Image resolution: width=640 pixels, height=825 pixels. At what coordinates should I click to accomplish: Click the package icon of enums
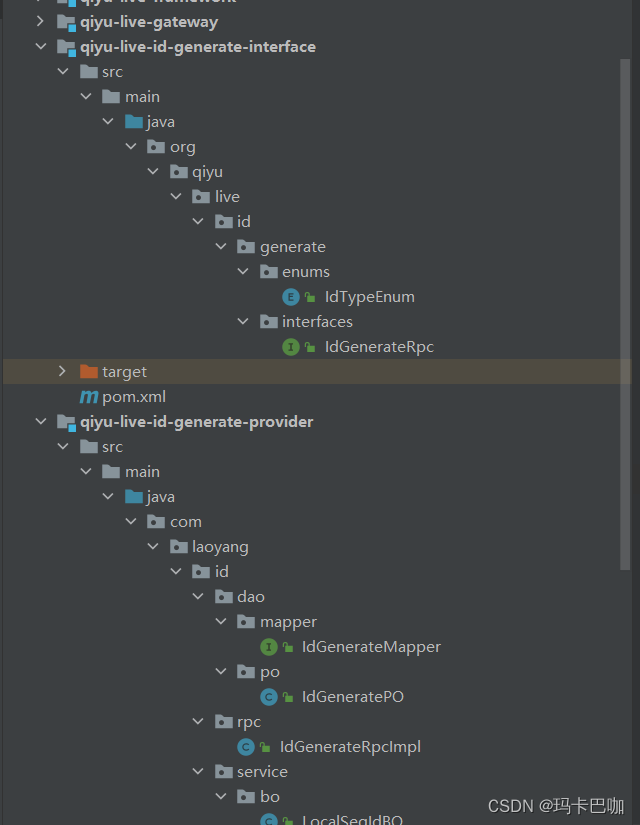268,271
